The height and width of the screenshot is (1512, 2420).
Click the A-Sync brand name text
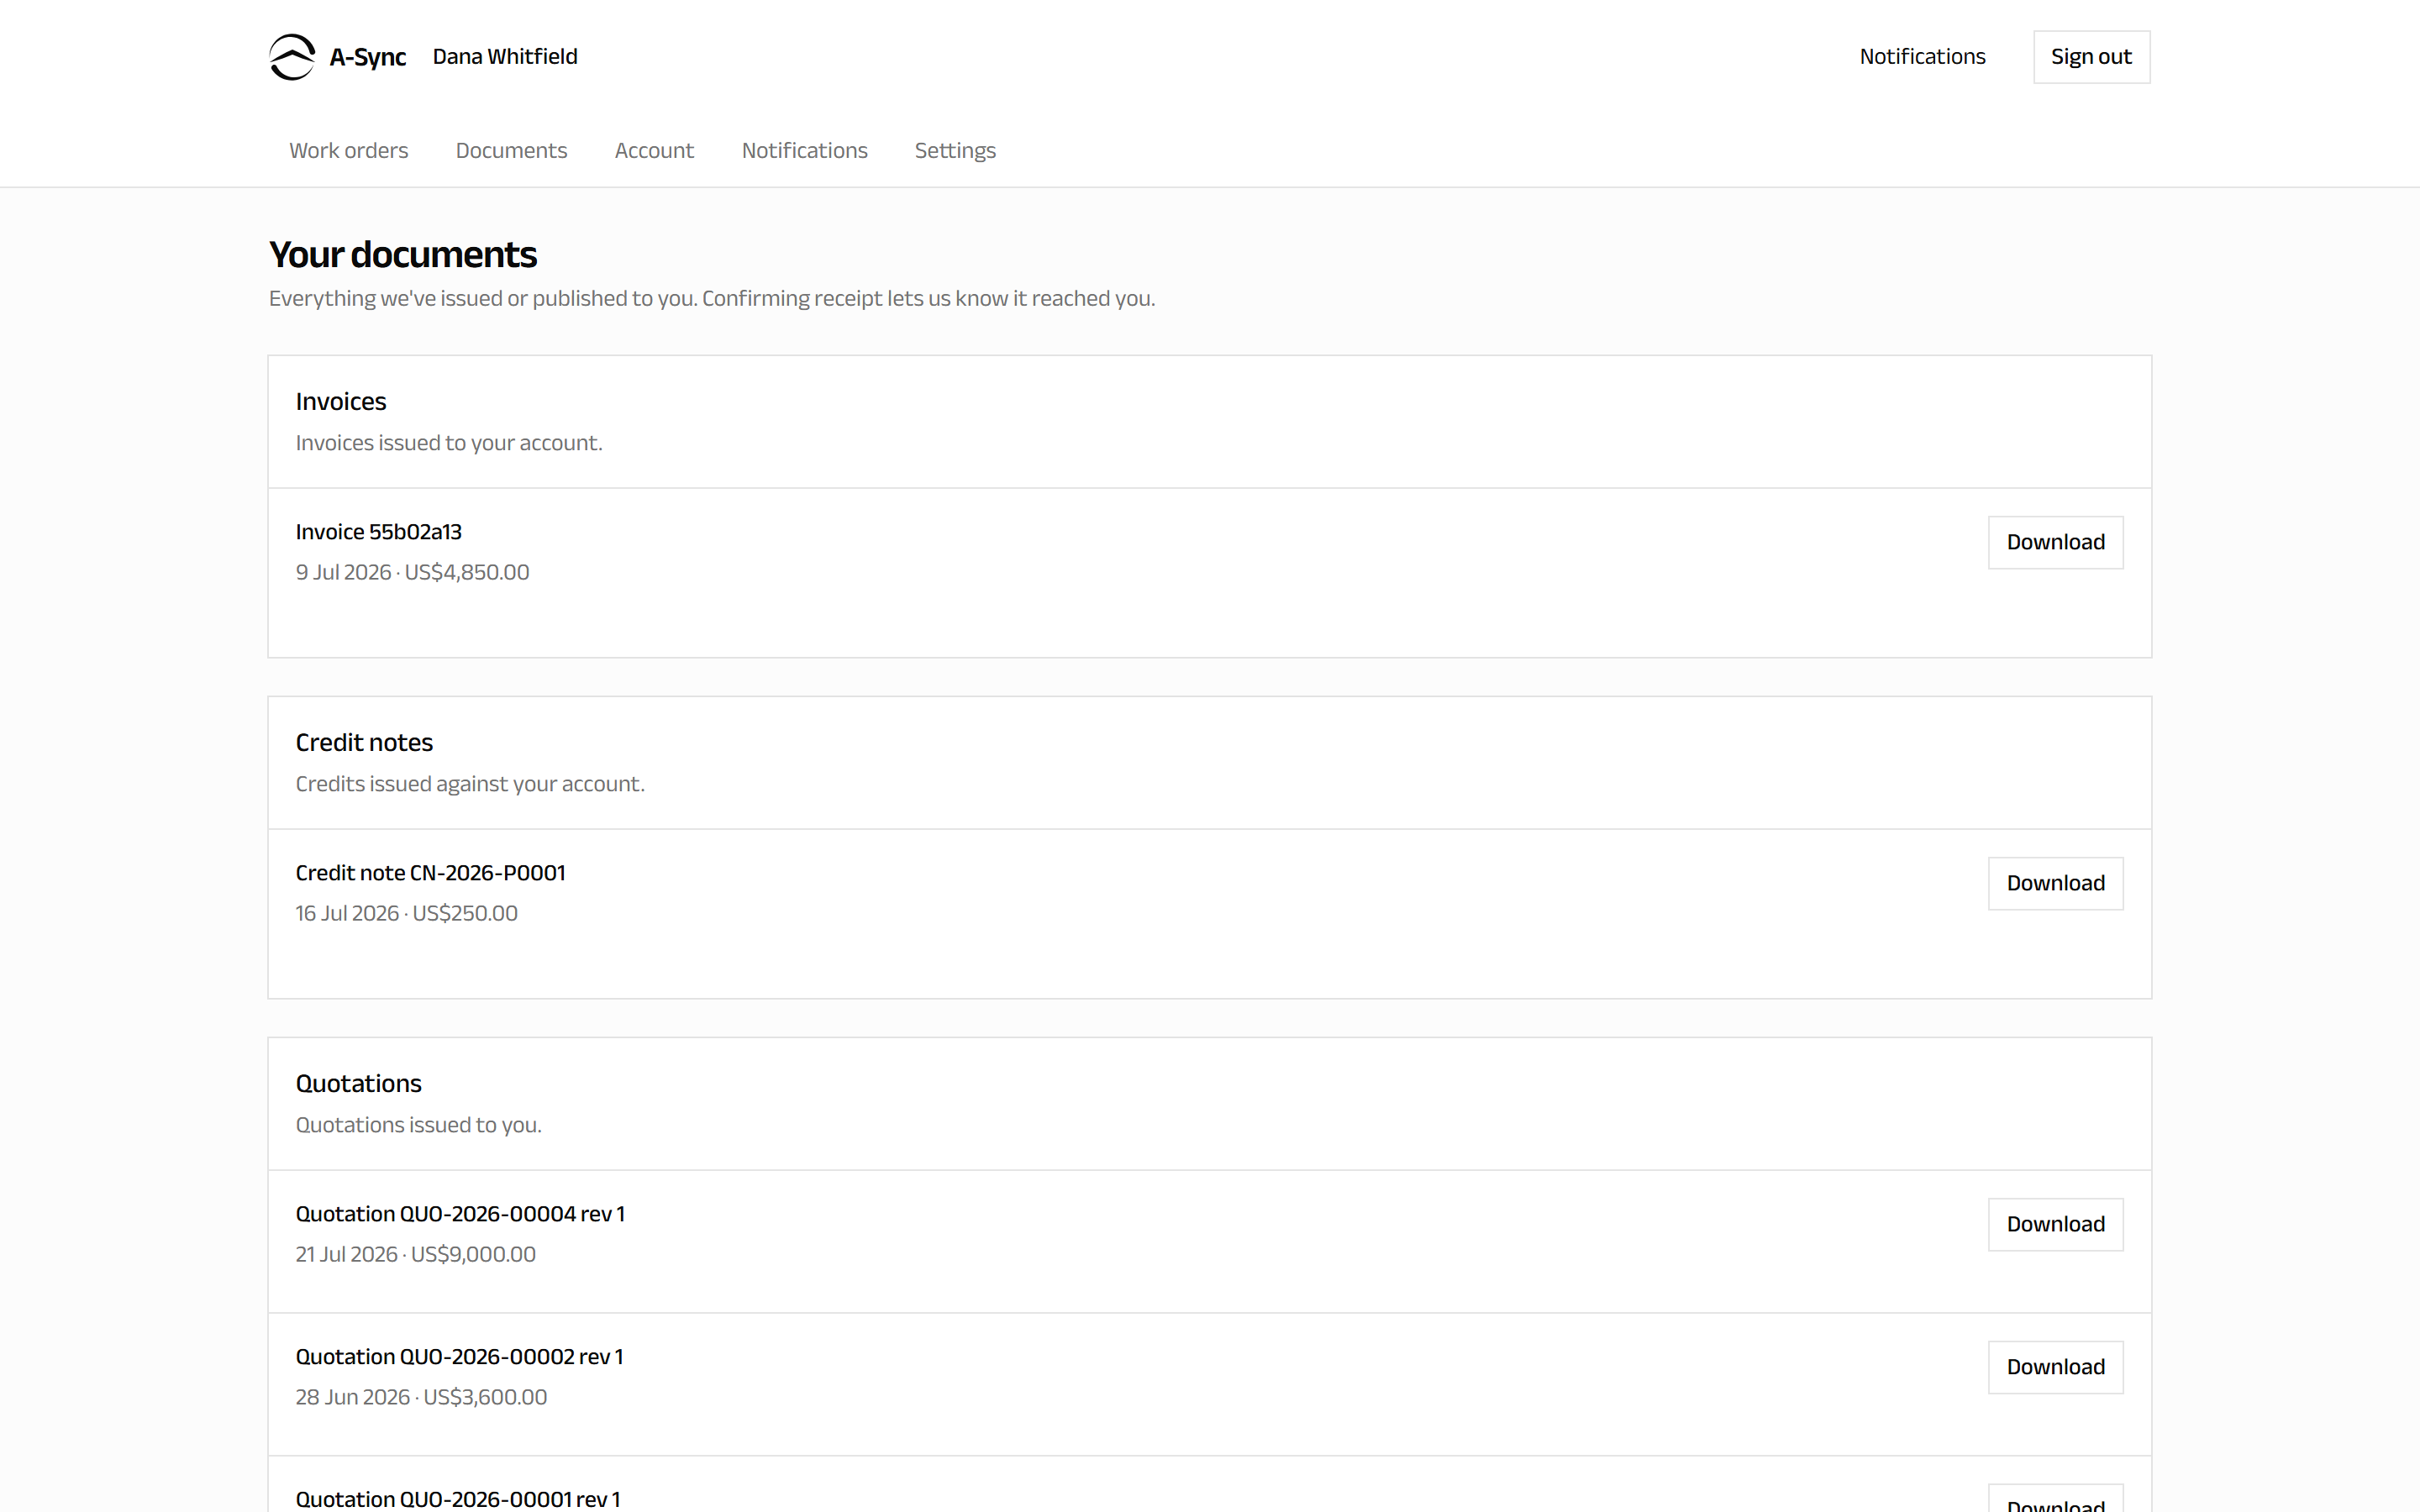367,57
